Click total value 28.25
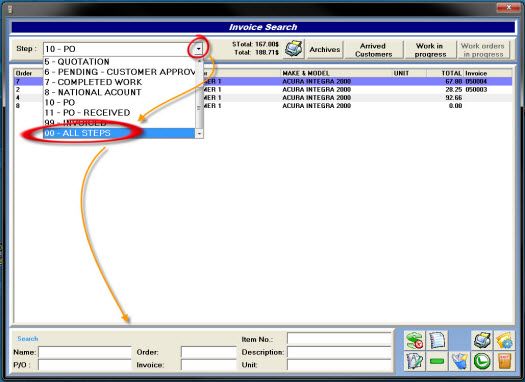This screenshot has width=525, height=382. pyautogui.click(x=454, y=90)
